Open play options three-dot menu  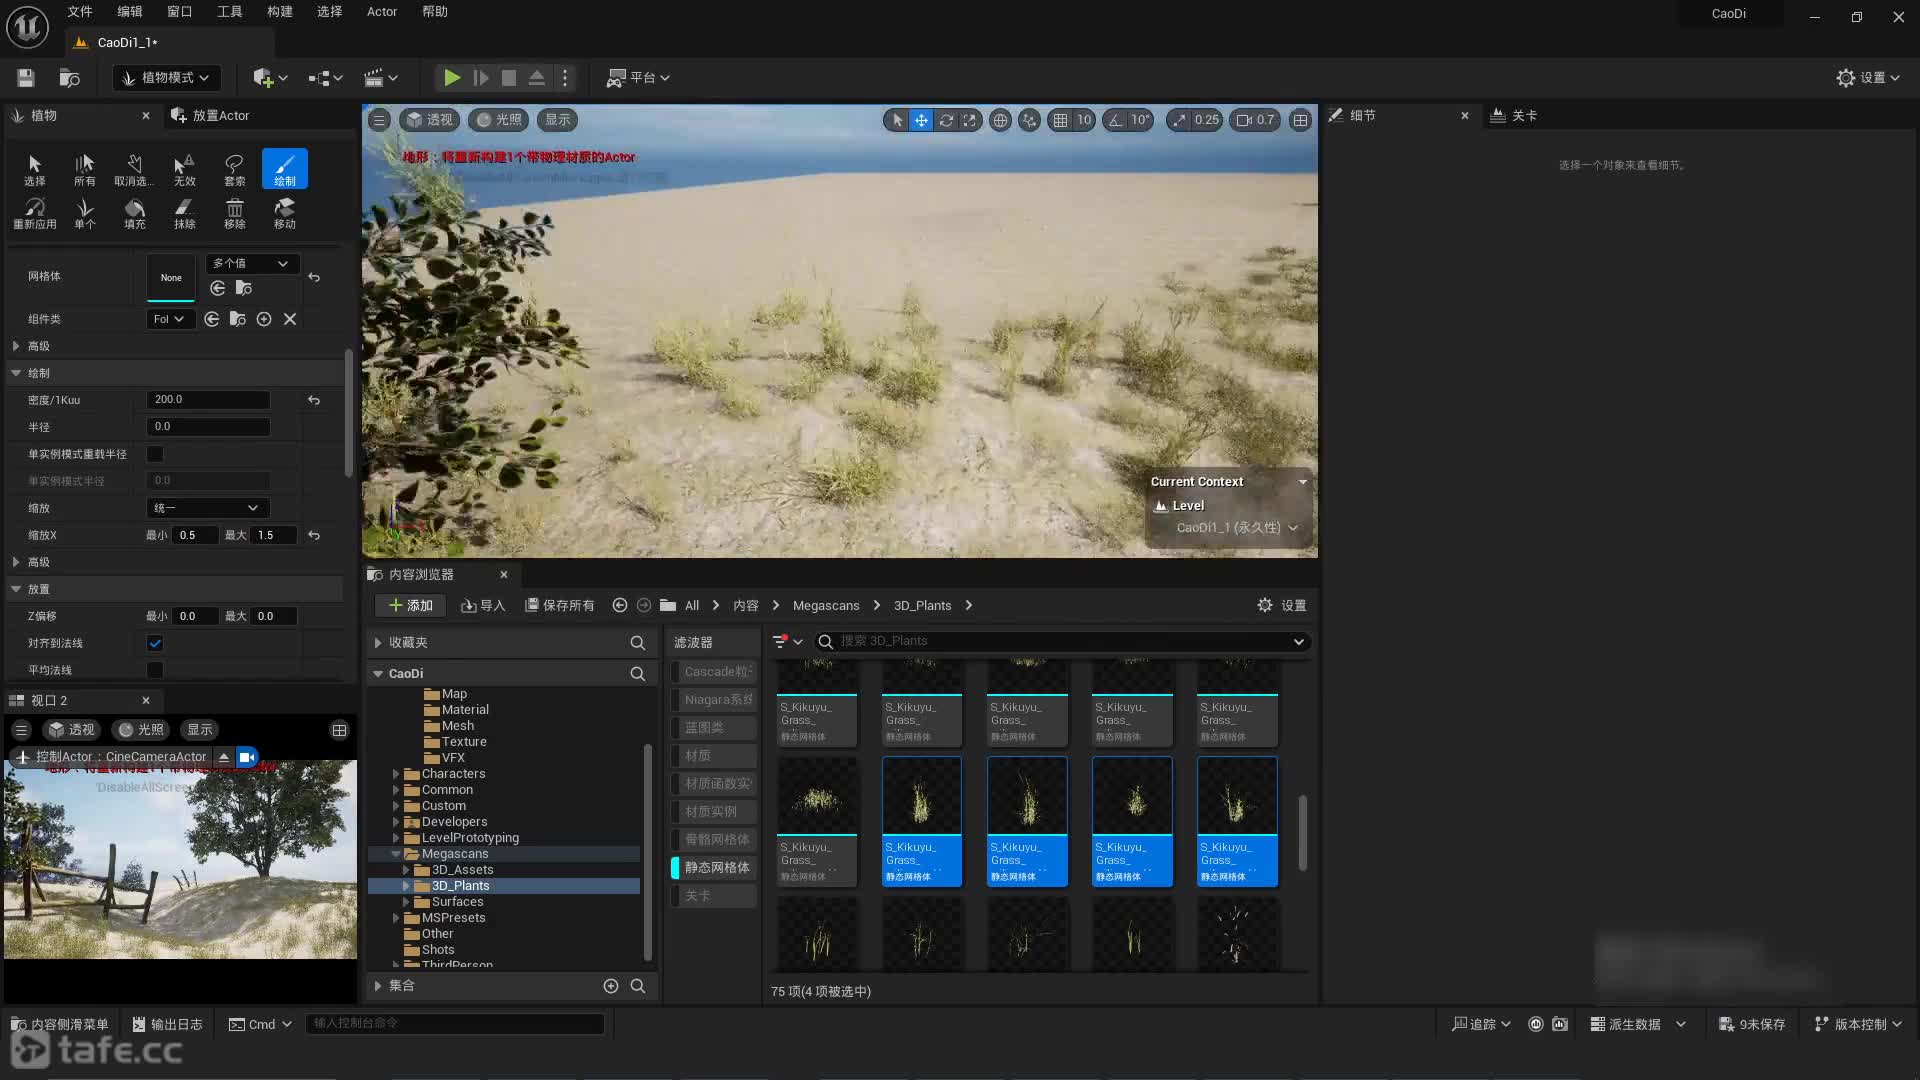pos(565,78)
